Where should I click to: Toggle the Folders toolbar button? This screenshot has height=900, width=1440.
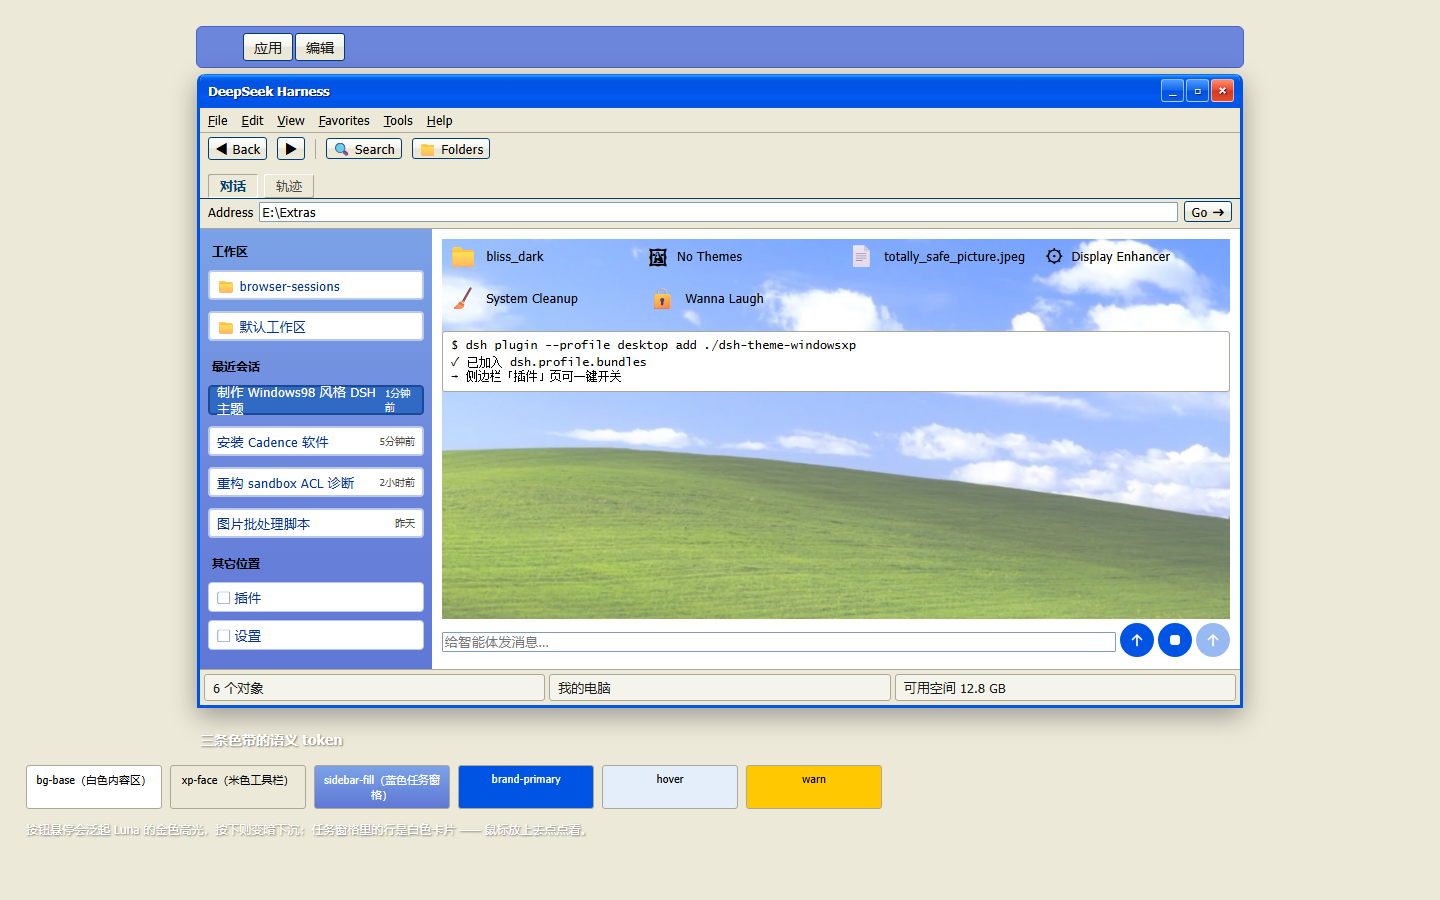coord(451,149)
